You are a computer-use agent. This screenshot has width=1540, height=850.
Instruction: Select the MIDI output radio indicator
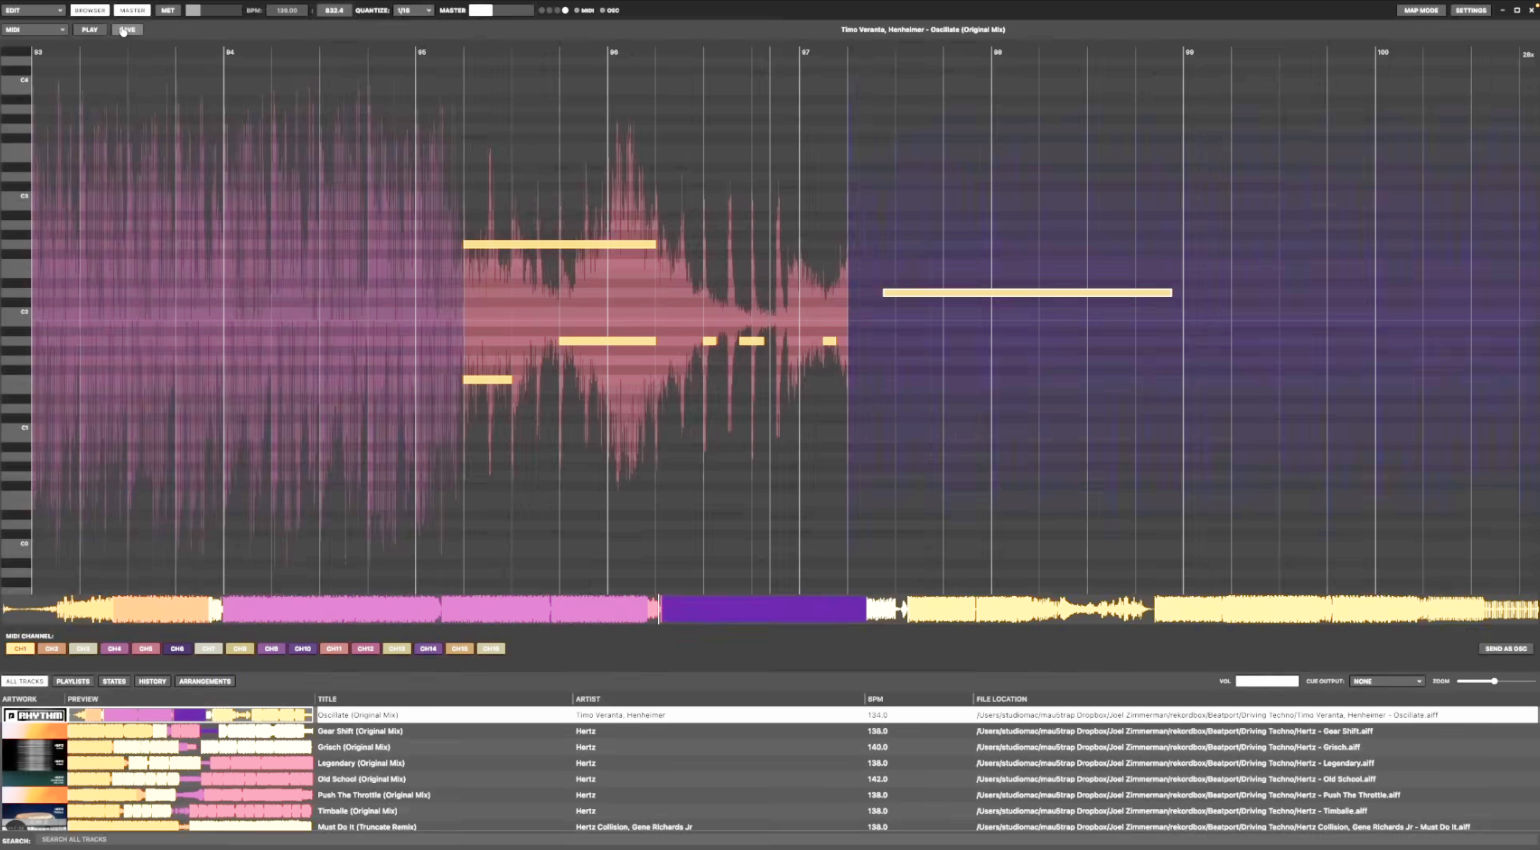577,10
